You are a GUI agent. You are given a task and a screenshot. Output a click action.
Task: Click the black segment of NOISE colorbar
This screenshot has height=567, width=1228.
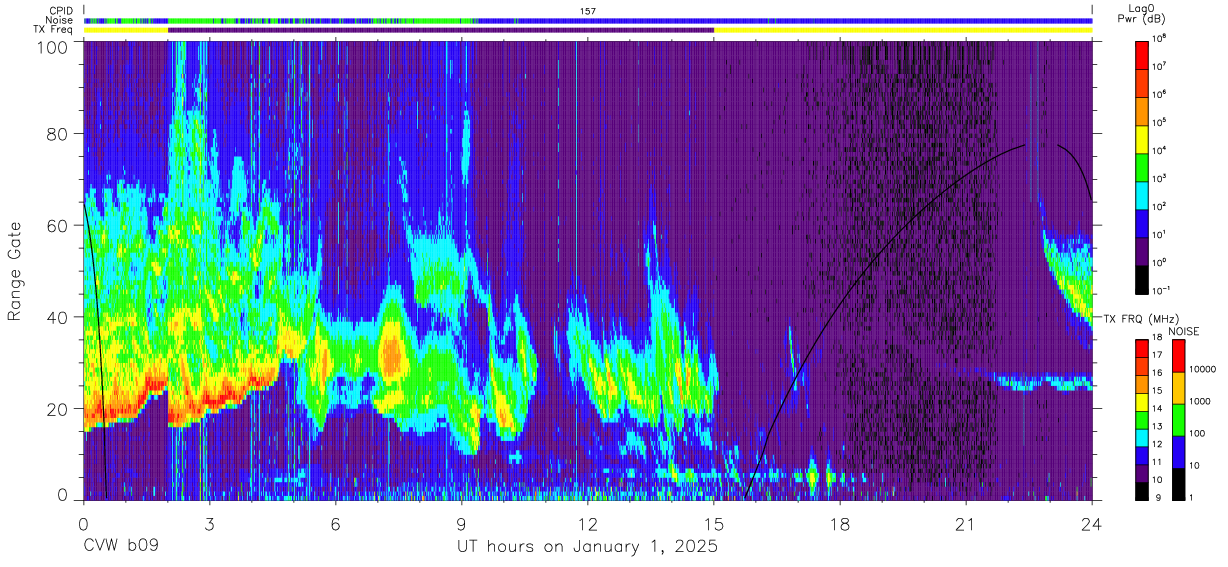1178,484
